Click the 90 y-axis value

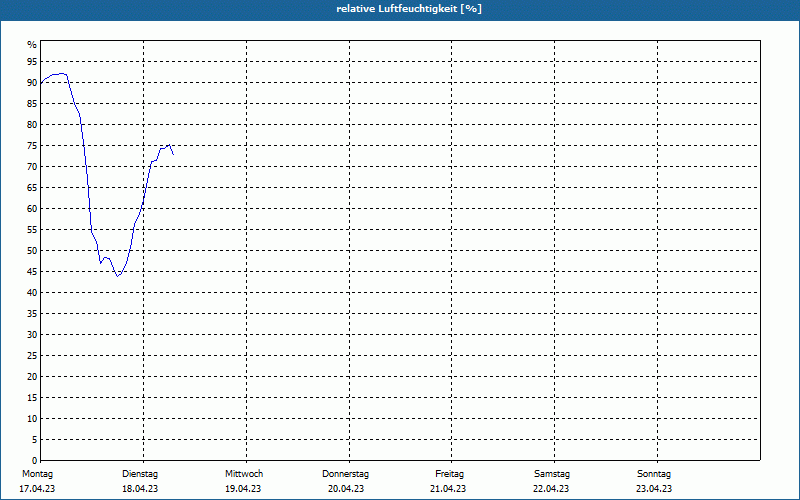(32, 83)
